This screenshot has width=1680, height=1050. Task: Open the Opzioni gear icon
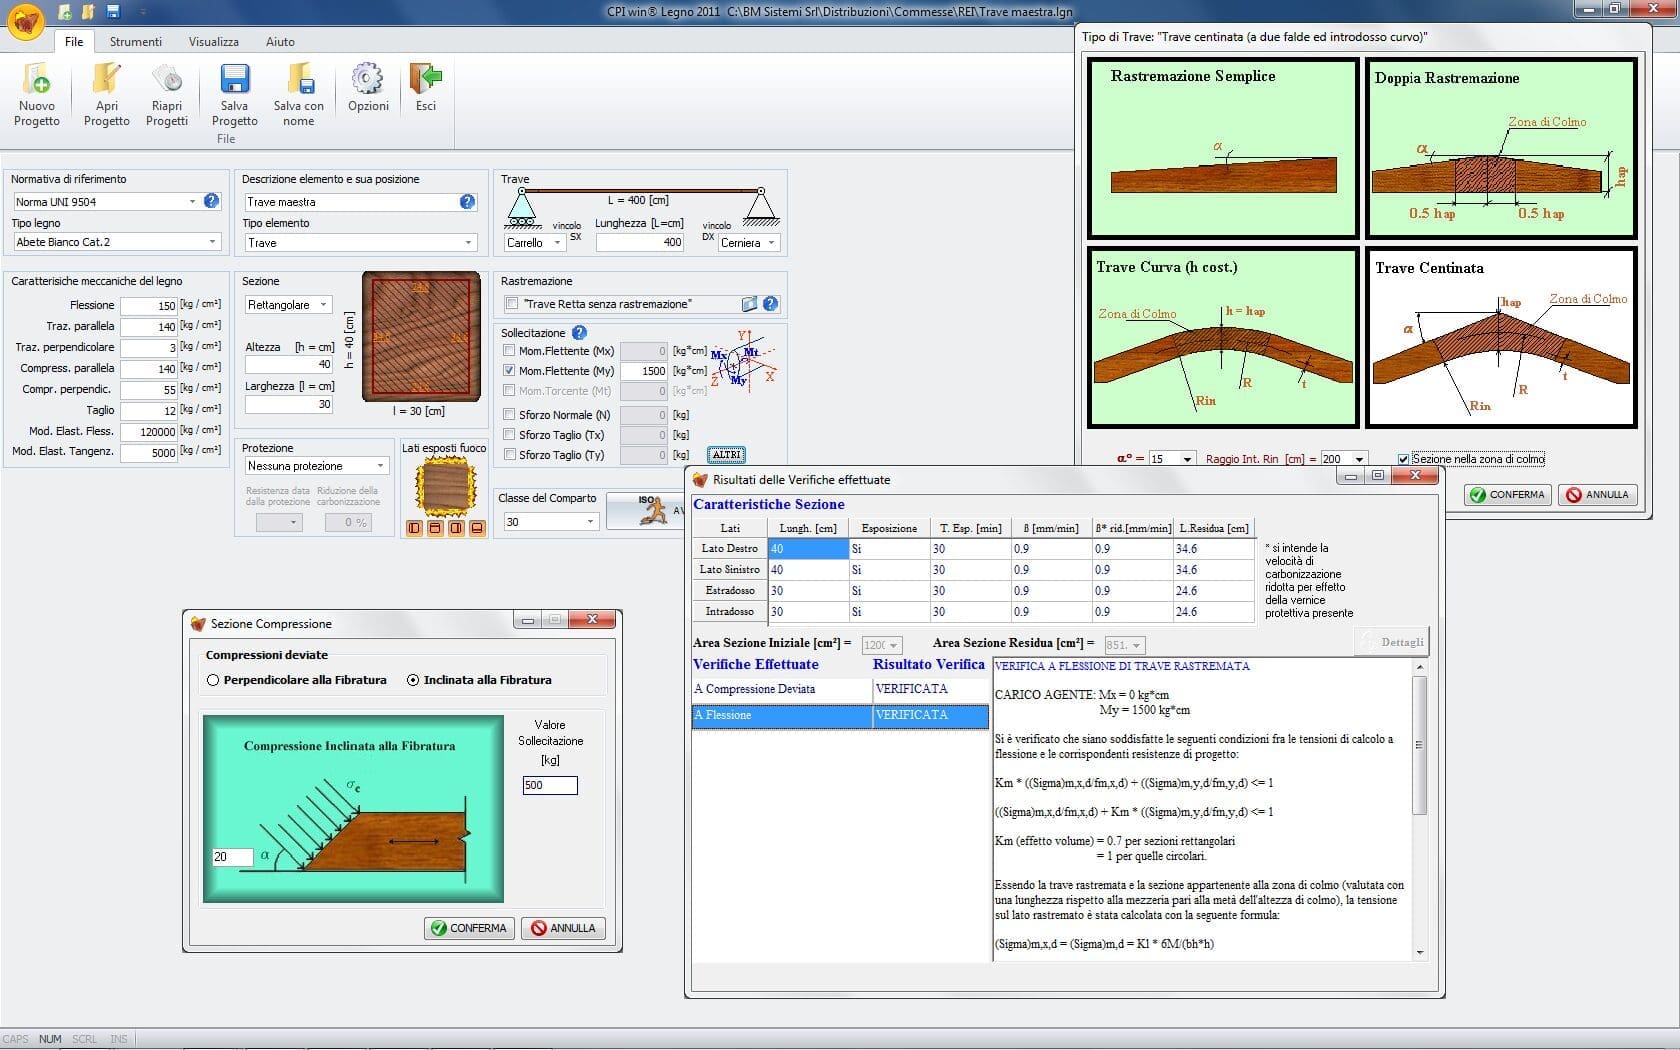point(368,80)
